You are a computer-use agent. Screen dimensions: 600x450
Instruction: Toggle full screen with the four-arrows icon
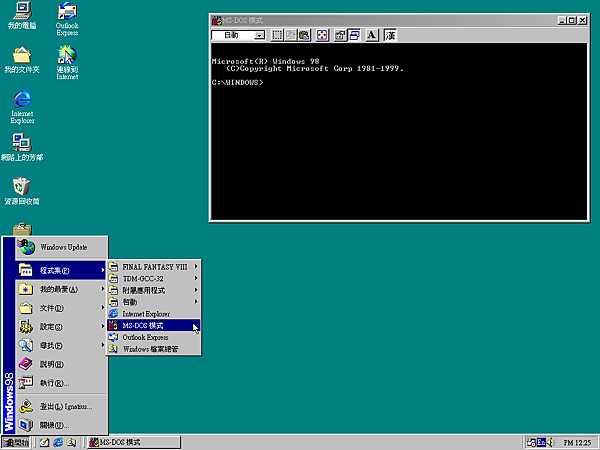pos(322,36)
